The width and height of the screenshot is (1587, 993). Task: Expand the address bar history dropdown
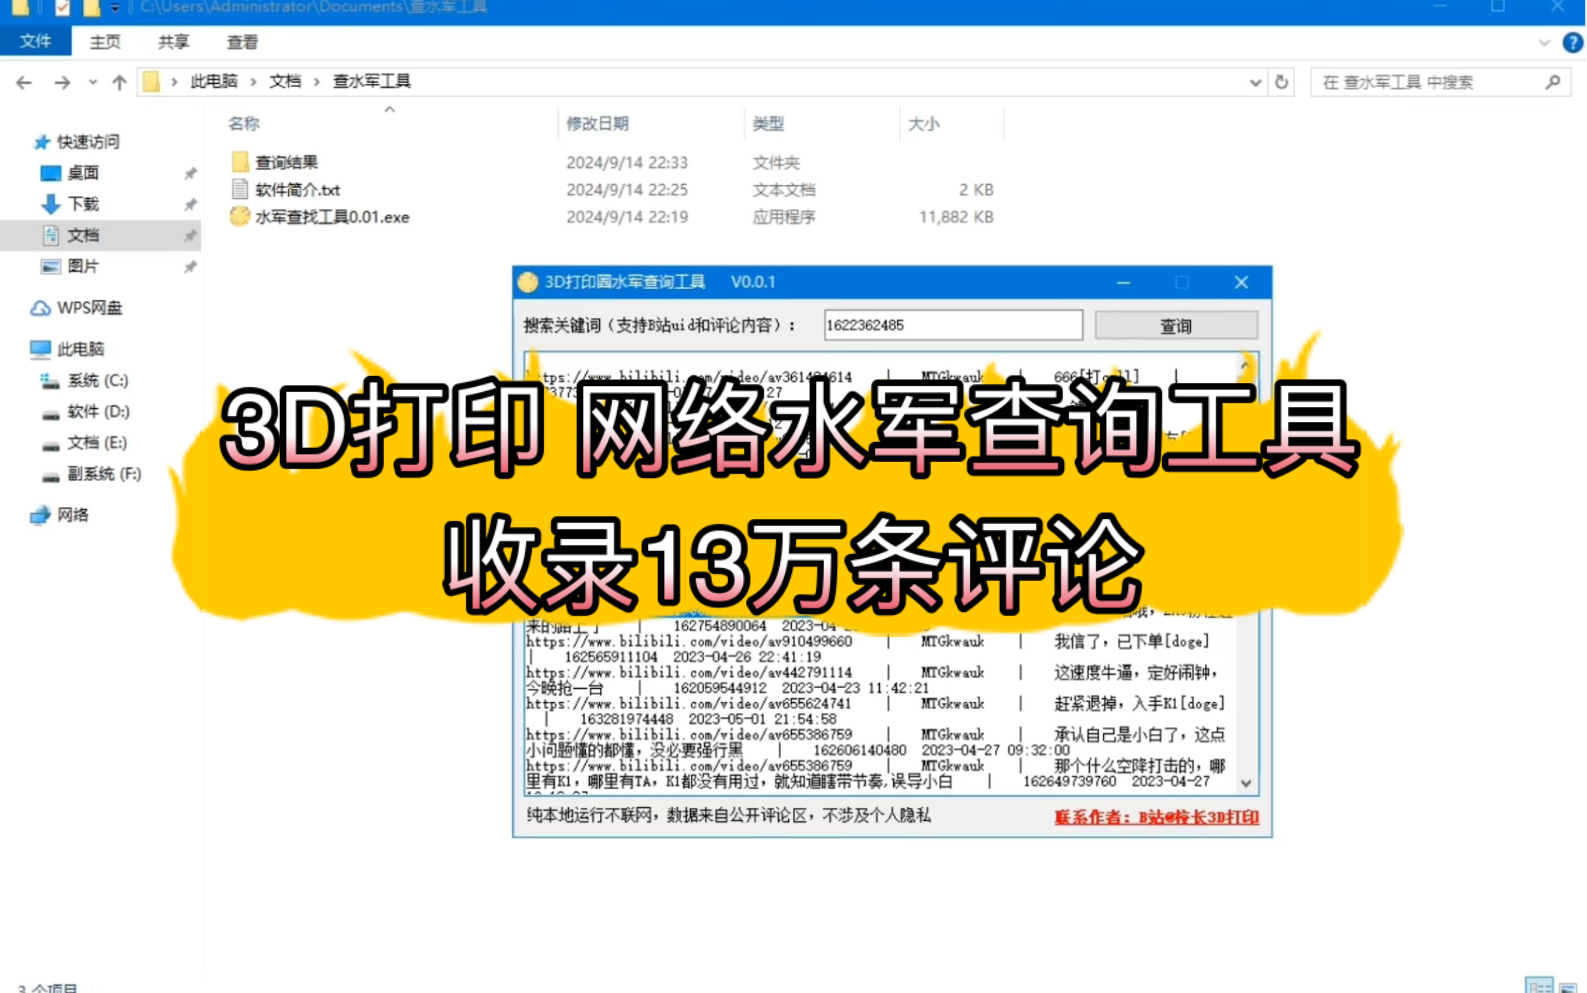[1255, 82]
